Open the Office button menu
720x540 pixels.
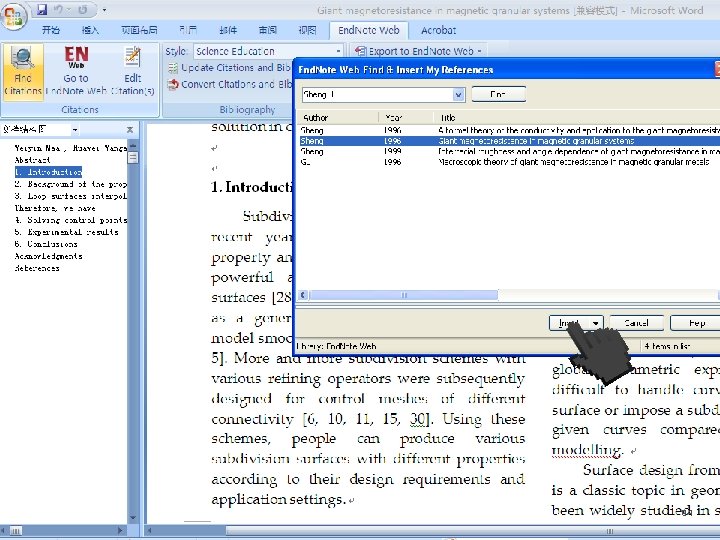click(14, 15)
